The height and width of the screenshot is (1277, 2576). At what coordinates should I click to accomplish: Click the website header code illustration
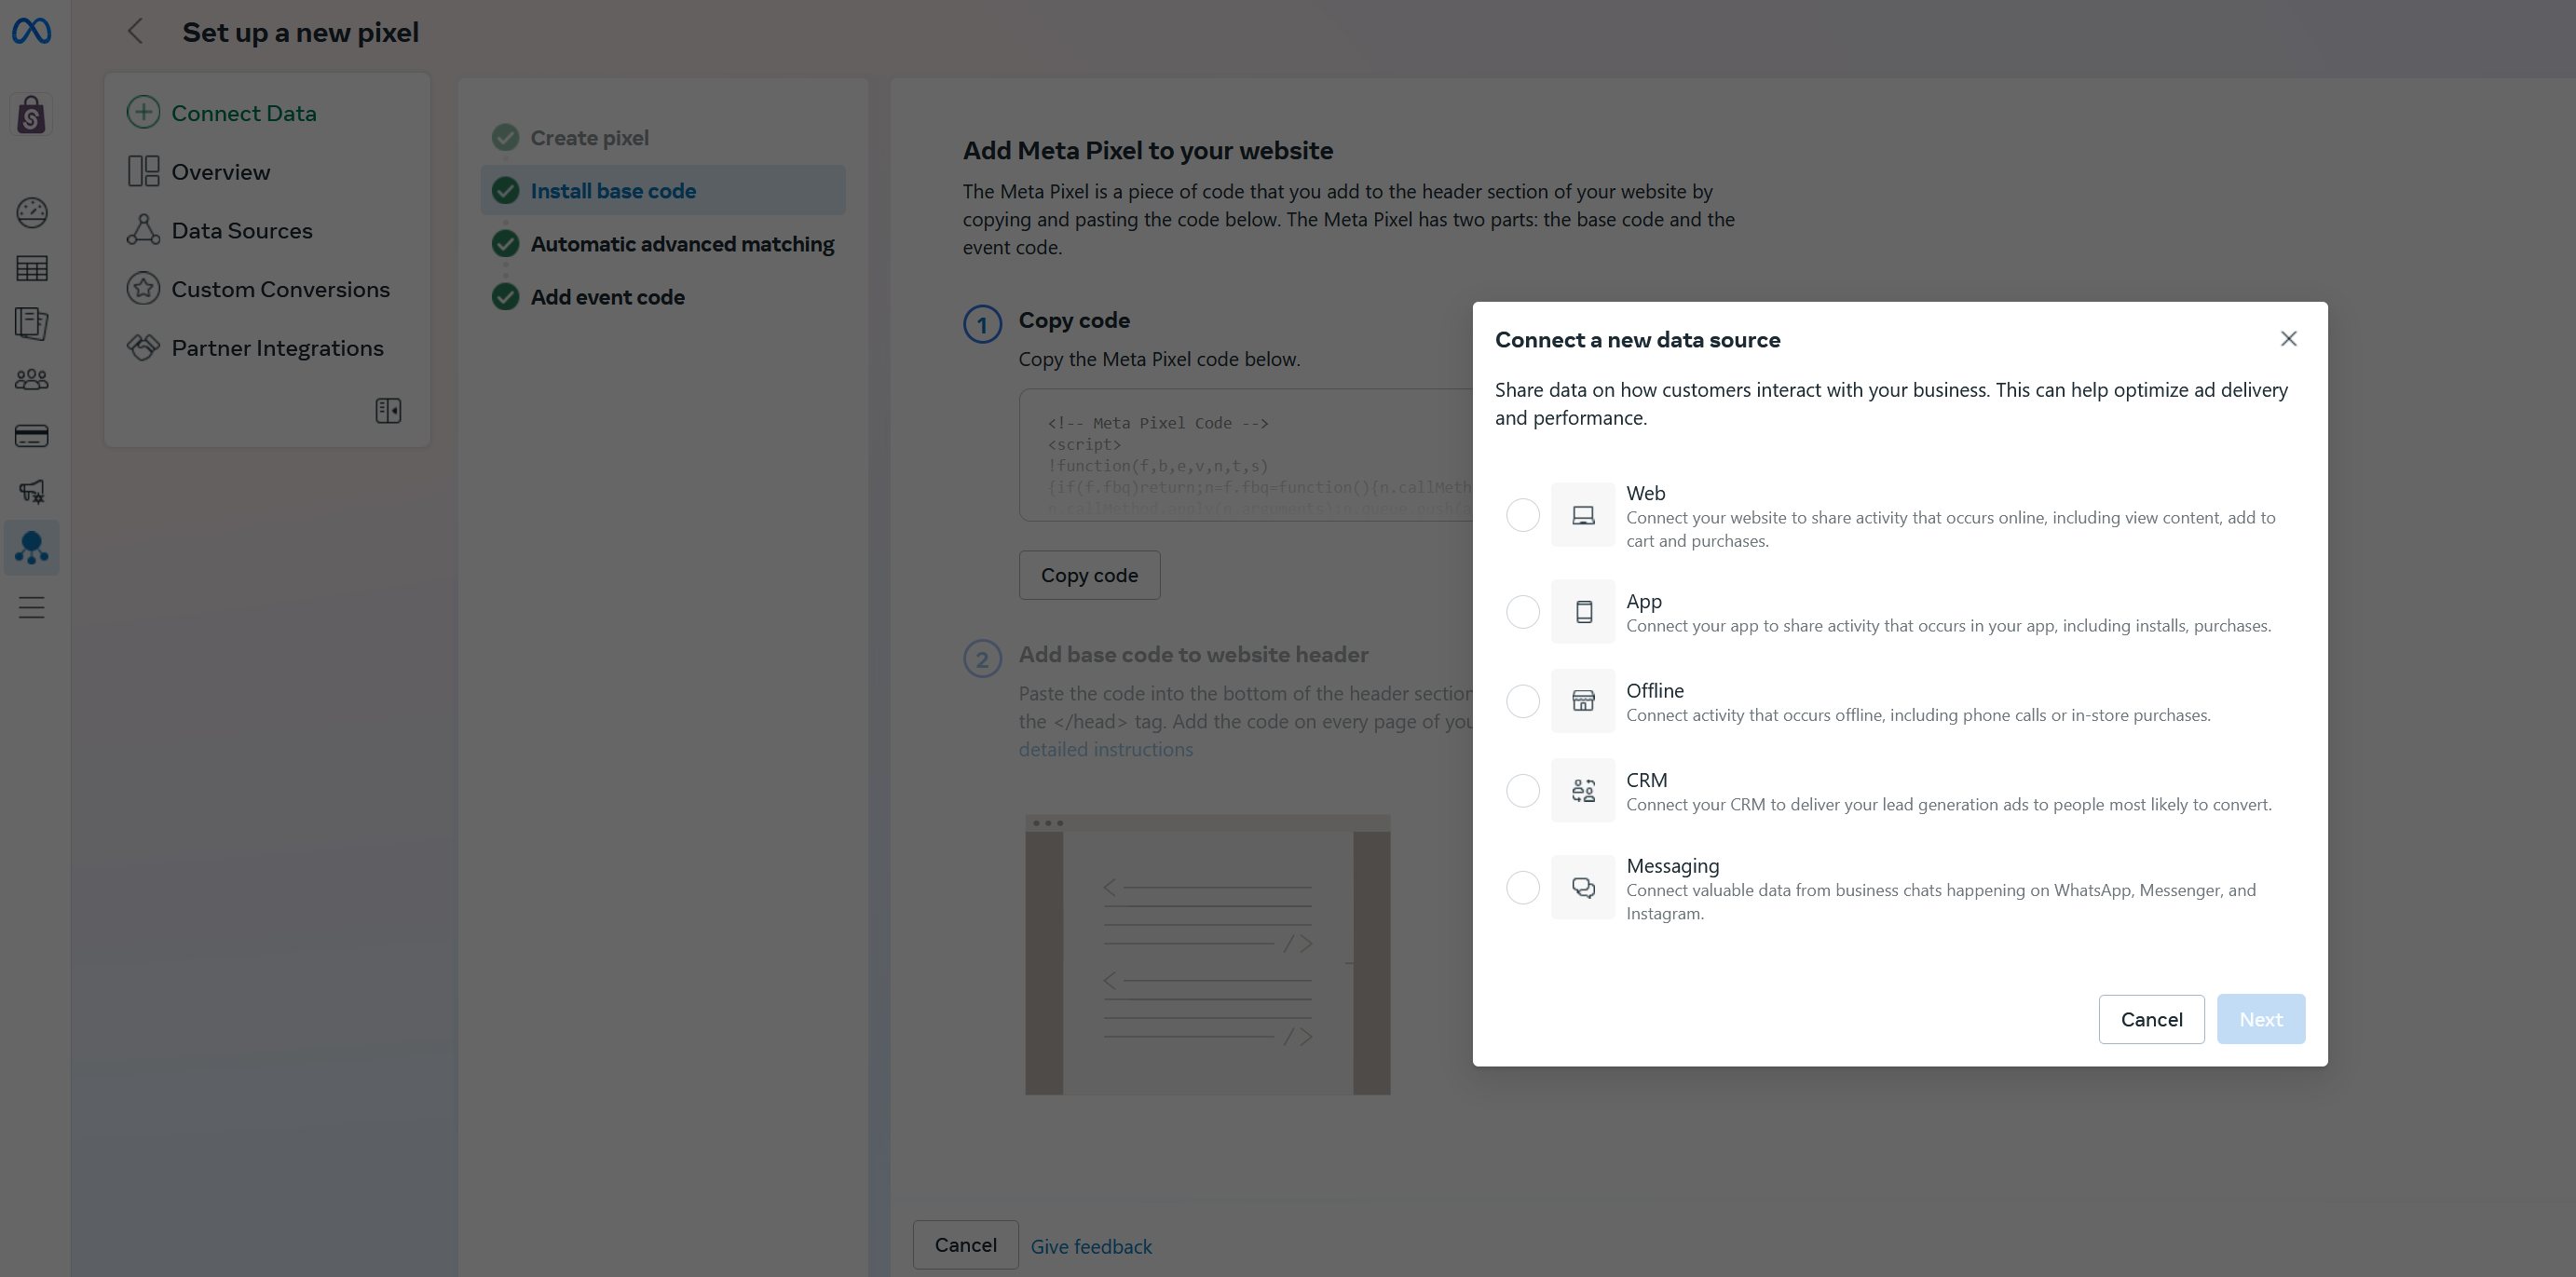1207,955
